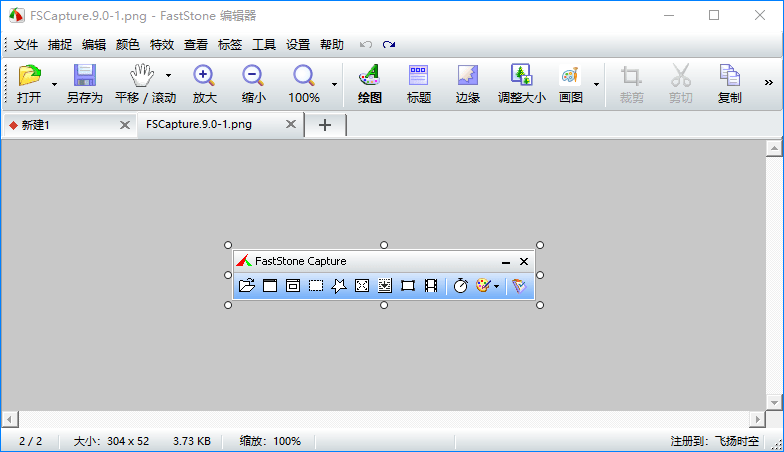Open the 编辑 menu
The height and width of the screenshot is (452, 784).
(x=94, y=44)
